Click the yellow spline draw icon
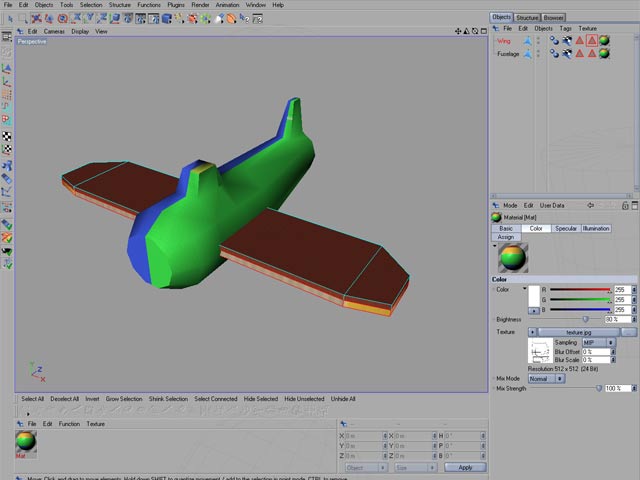Image resolution: width=640 pixels, height=480 pixels. (x=179, y=18)
